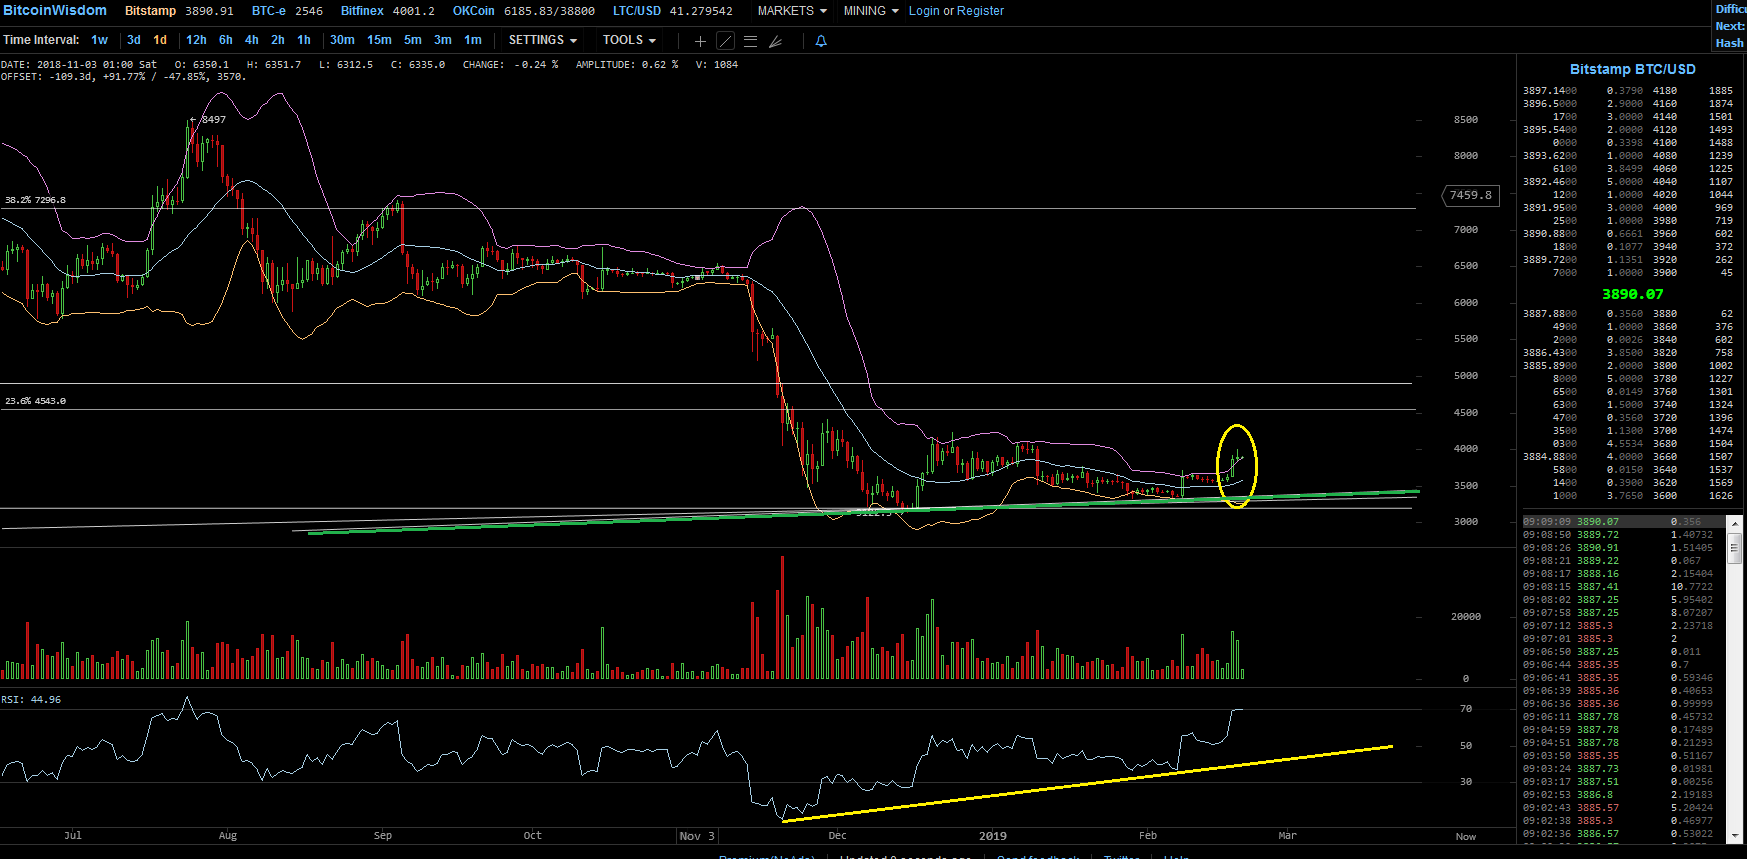Open the OKCoin market link
The height and width of the screenshot is (859, 1747).
coord(473,11)
